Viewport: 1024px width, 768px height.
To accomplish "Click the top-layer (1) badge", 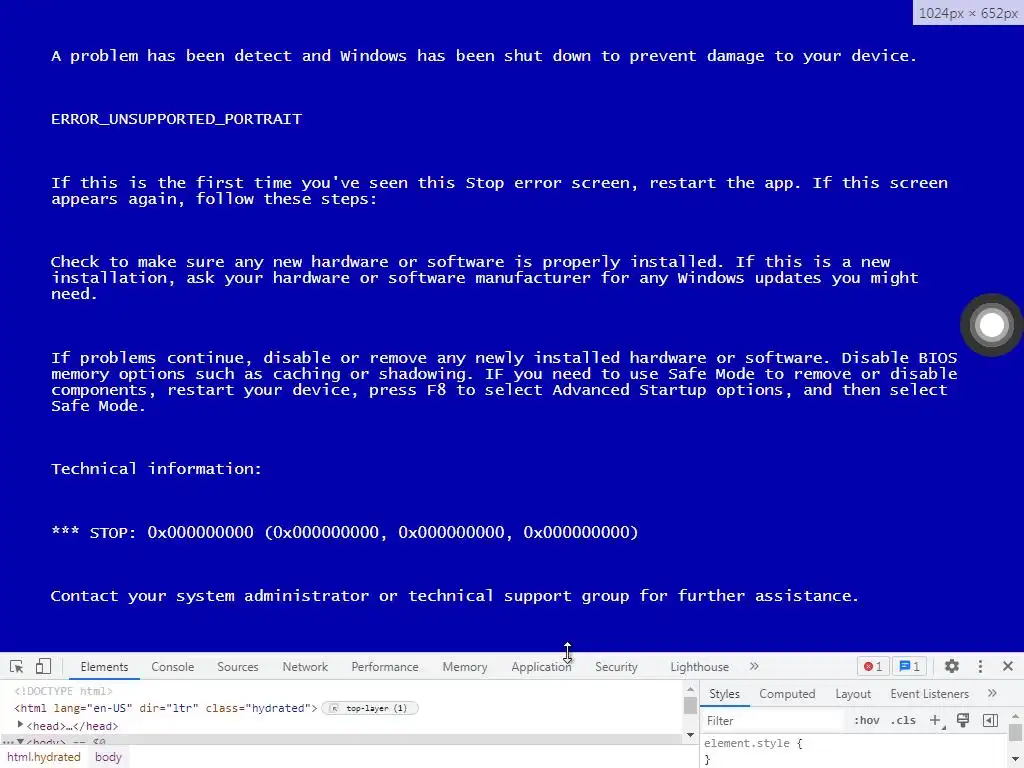I will [x=370, y=708].
